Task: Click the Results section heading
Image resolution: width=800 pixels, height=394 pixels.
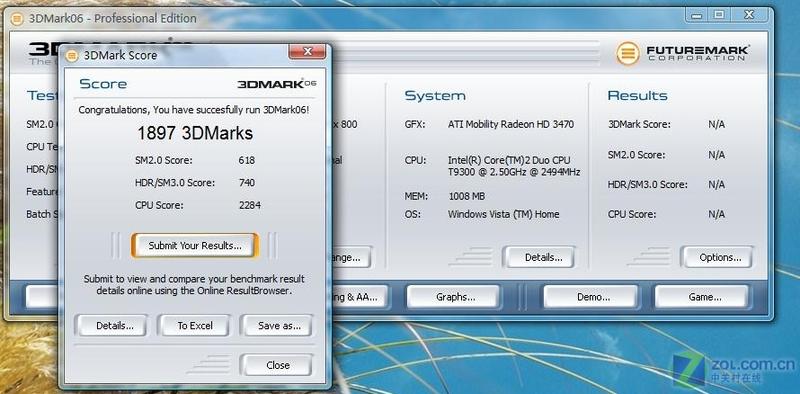Action: (637, 95)
